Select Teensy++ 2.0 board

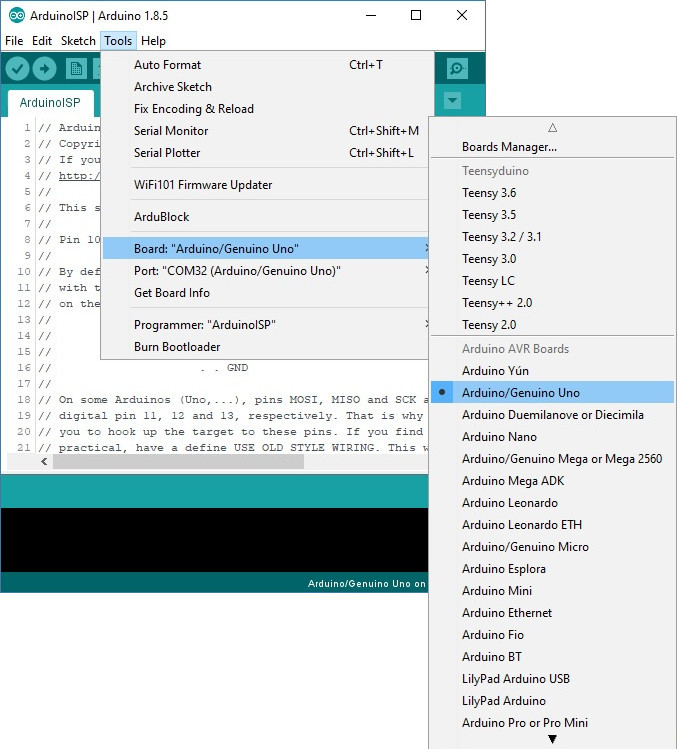(552, 303)
